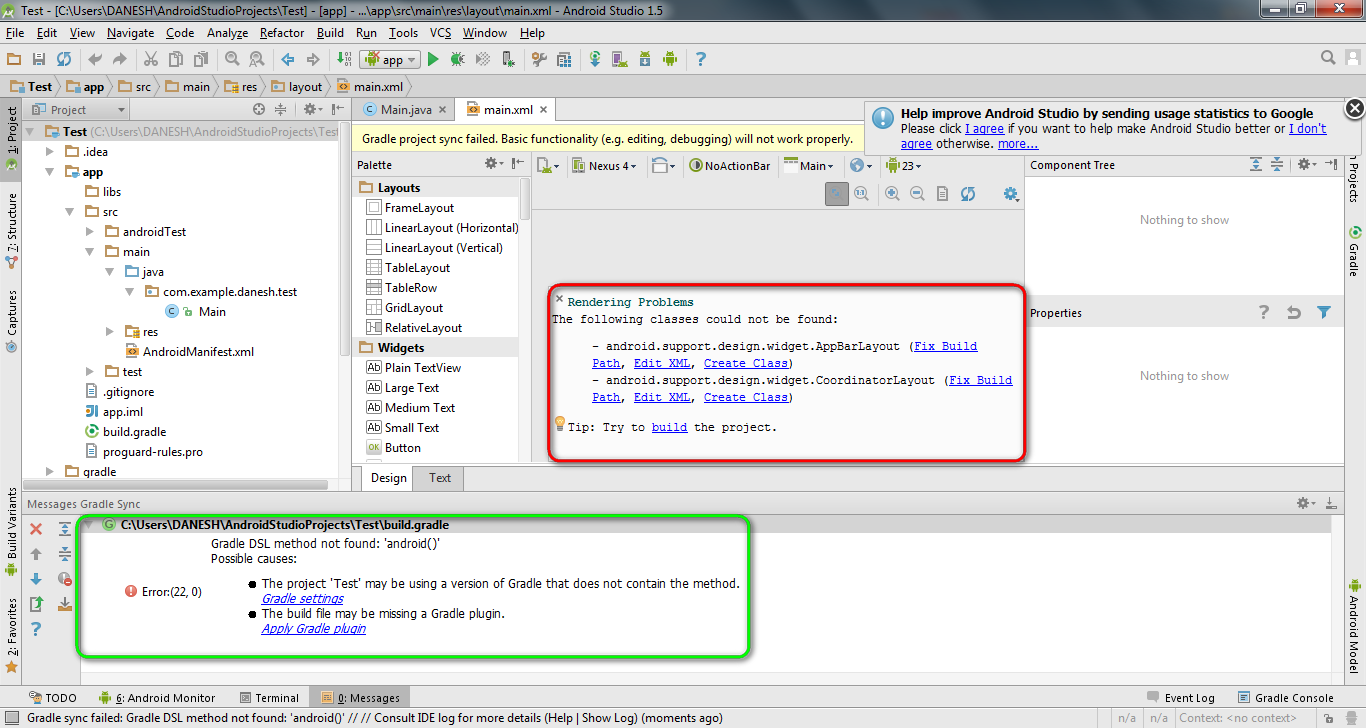This screenshot has height=728, width=1366.
Task: Expand the res folder in project tree
Action: point(110,332)
